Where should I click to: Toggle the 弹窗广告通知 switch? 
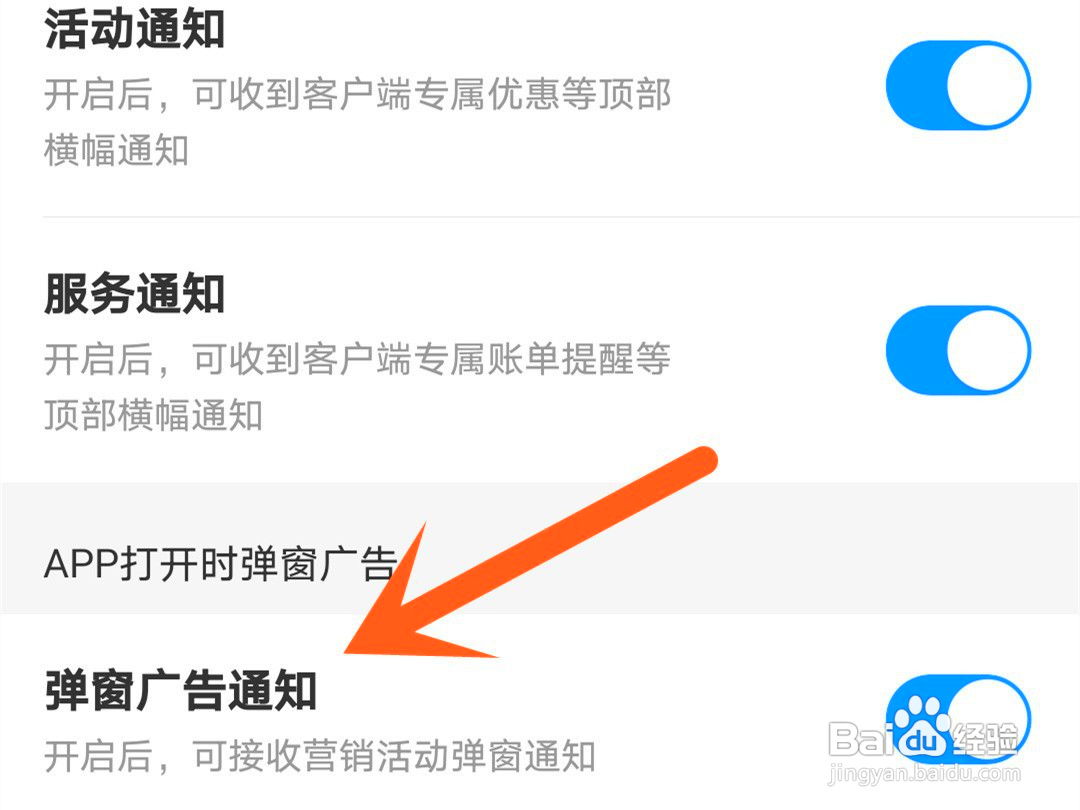958,718
